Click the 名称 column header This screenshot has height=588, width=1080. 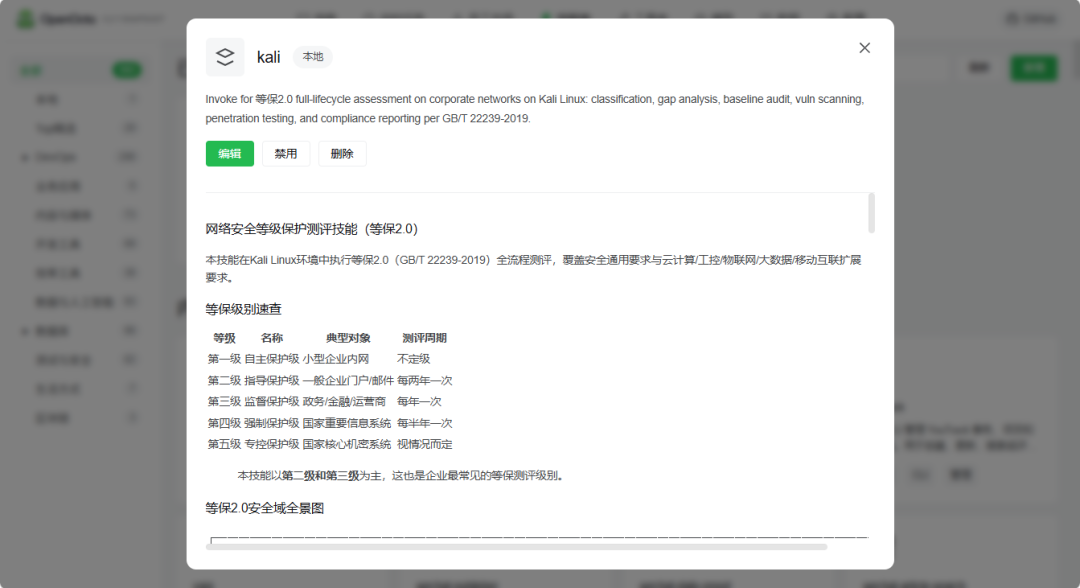point(272,338)
